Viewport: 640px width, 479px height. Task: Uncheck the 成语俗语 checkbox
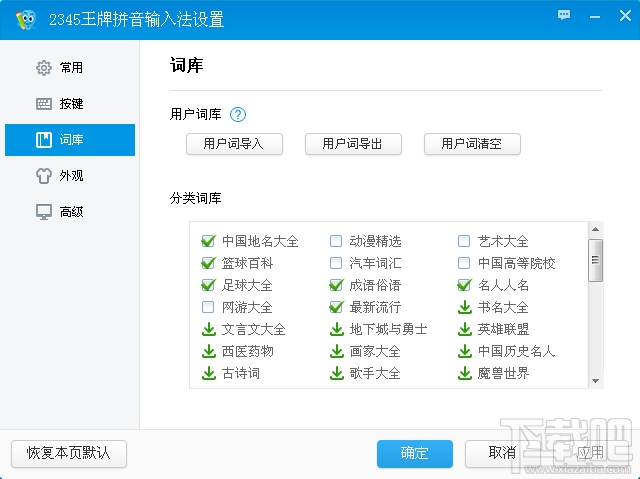pos(336,285)
